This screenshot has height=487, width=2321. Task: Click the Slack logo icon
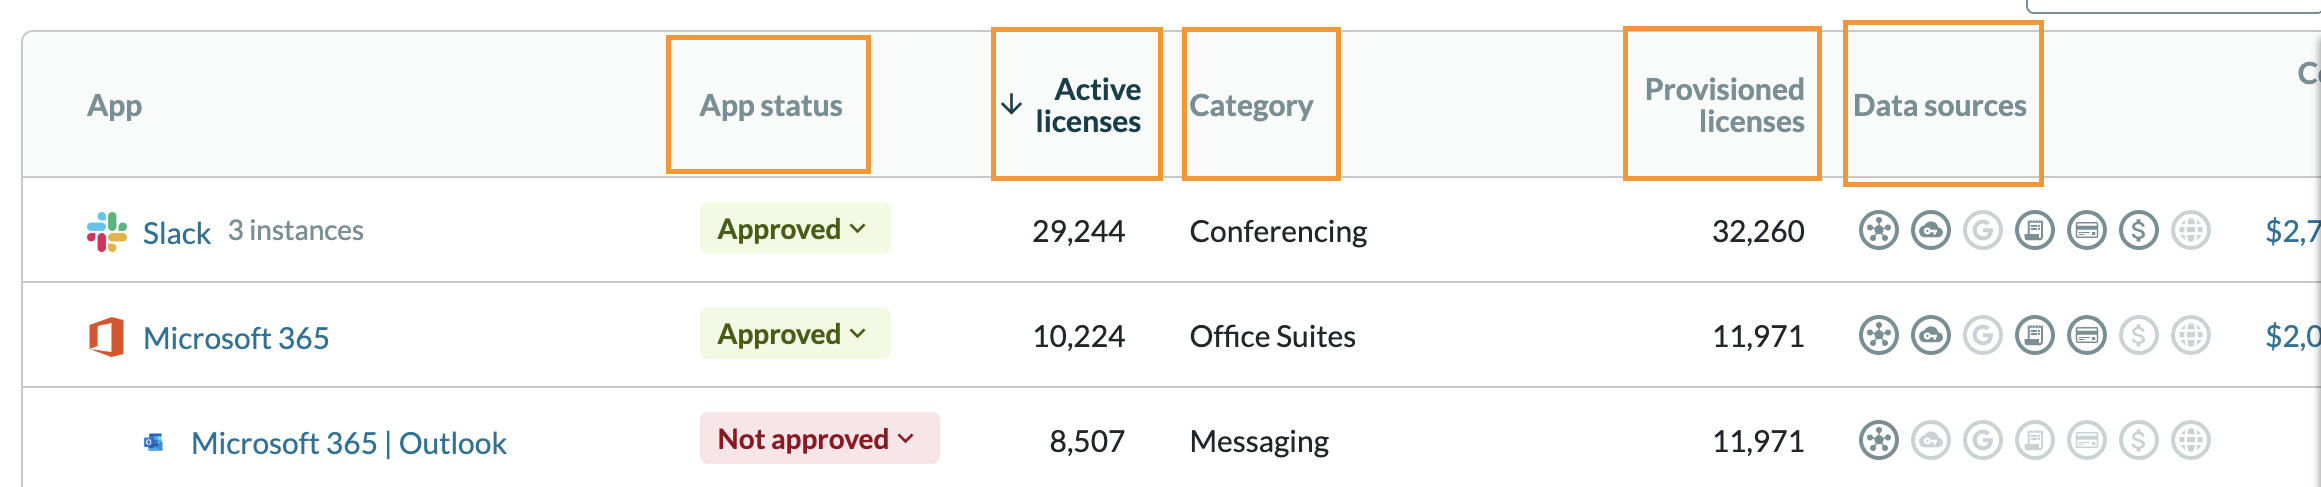click(107, 232)
